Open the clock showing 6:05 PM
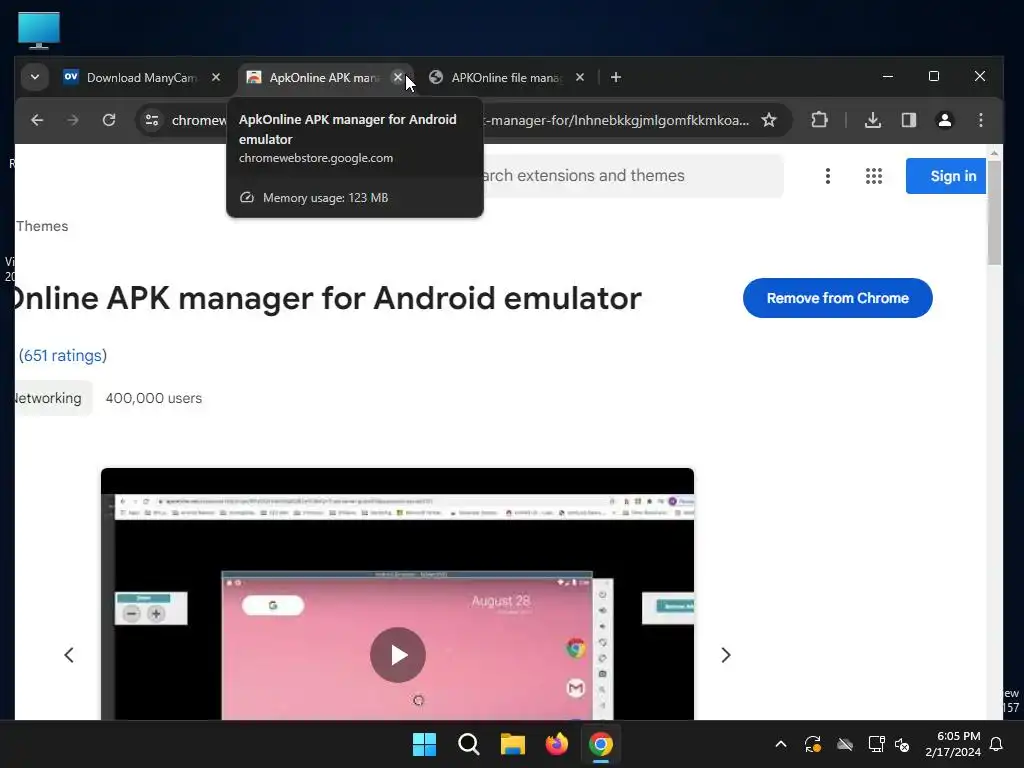This screenshot has width=1024, height=768. click(x=953, y=744)
